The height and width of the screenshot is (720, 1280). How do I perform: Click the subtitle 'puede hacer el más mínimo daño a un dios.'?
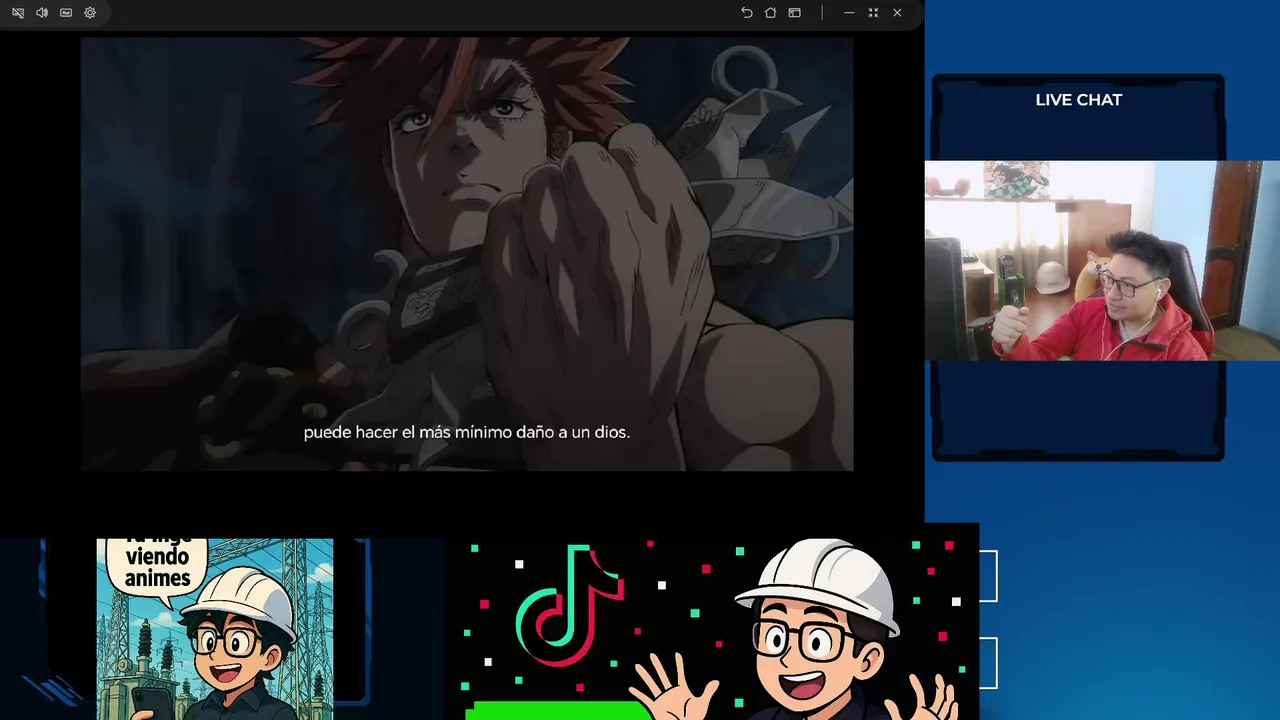(466, 433)
